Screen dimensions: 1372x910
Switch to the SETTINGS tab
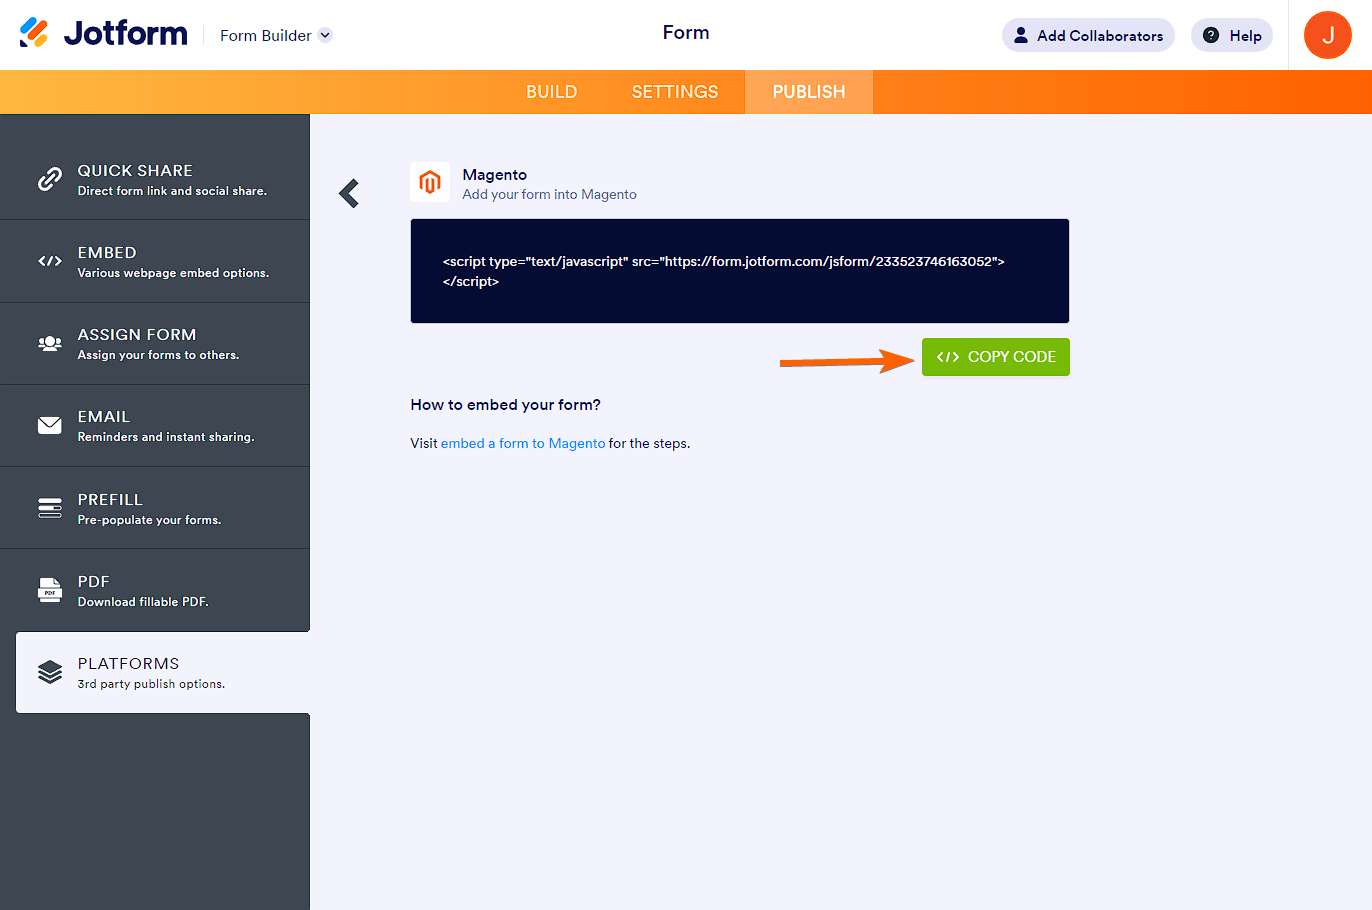[675, 92]
